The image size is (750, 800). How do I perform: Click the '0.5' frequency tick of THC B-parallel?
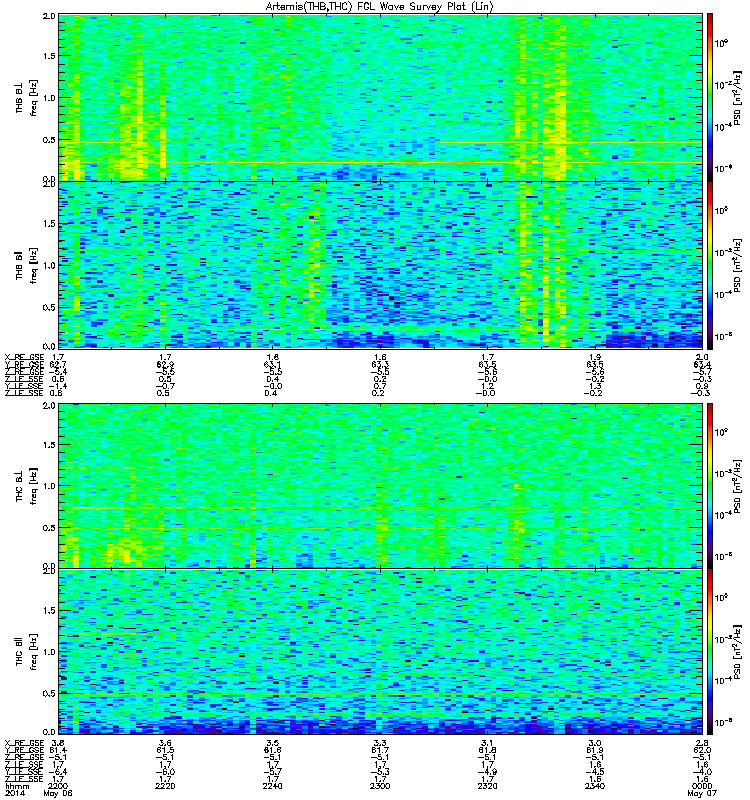tap(49, 693)
